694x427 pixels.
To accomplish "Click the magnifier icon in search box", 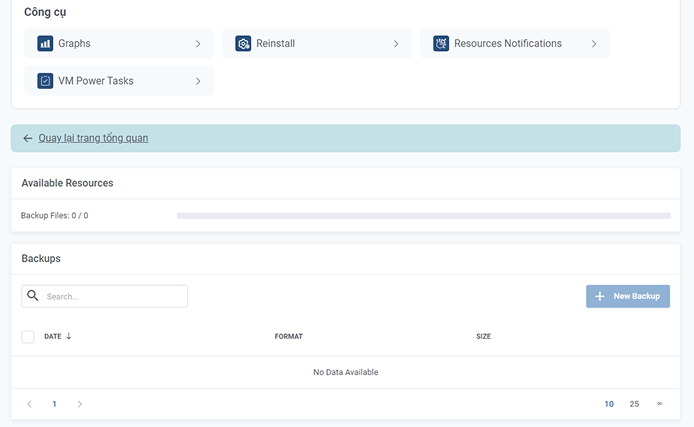I will (33, 296).
